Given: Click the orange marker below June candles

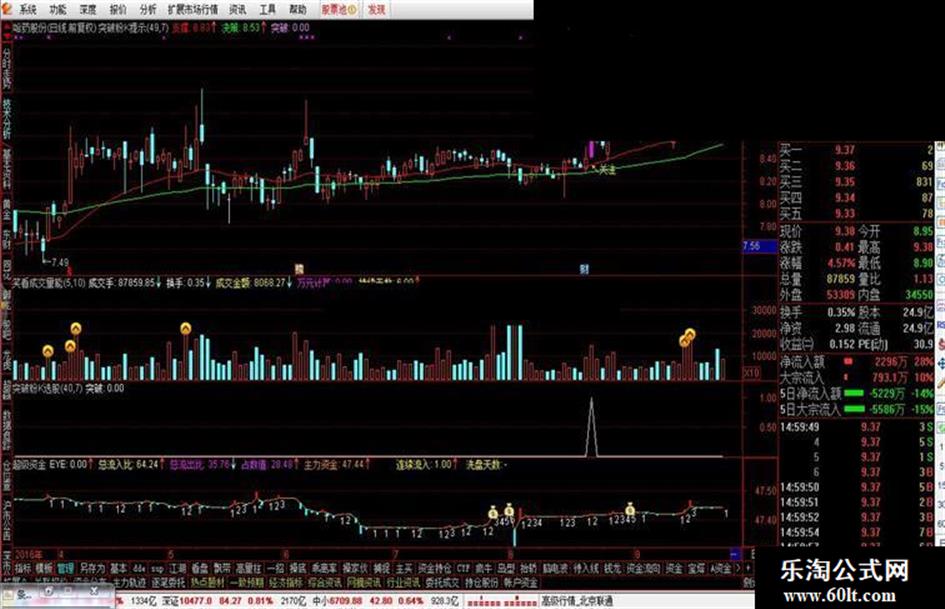Looking at the screenshot, I should (299, 269).
